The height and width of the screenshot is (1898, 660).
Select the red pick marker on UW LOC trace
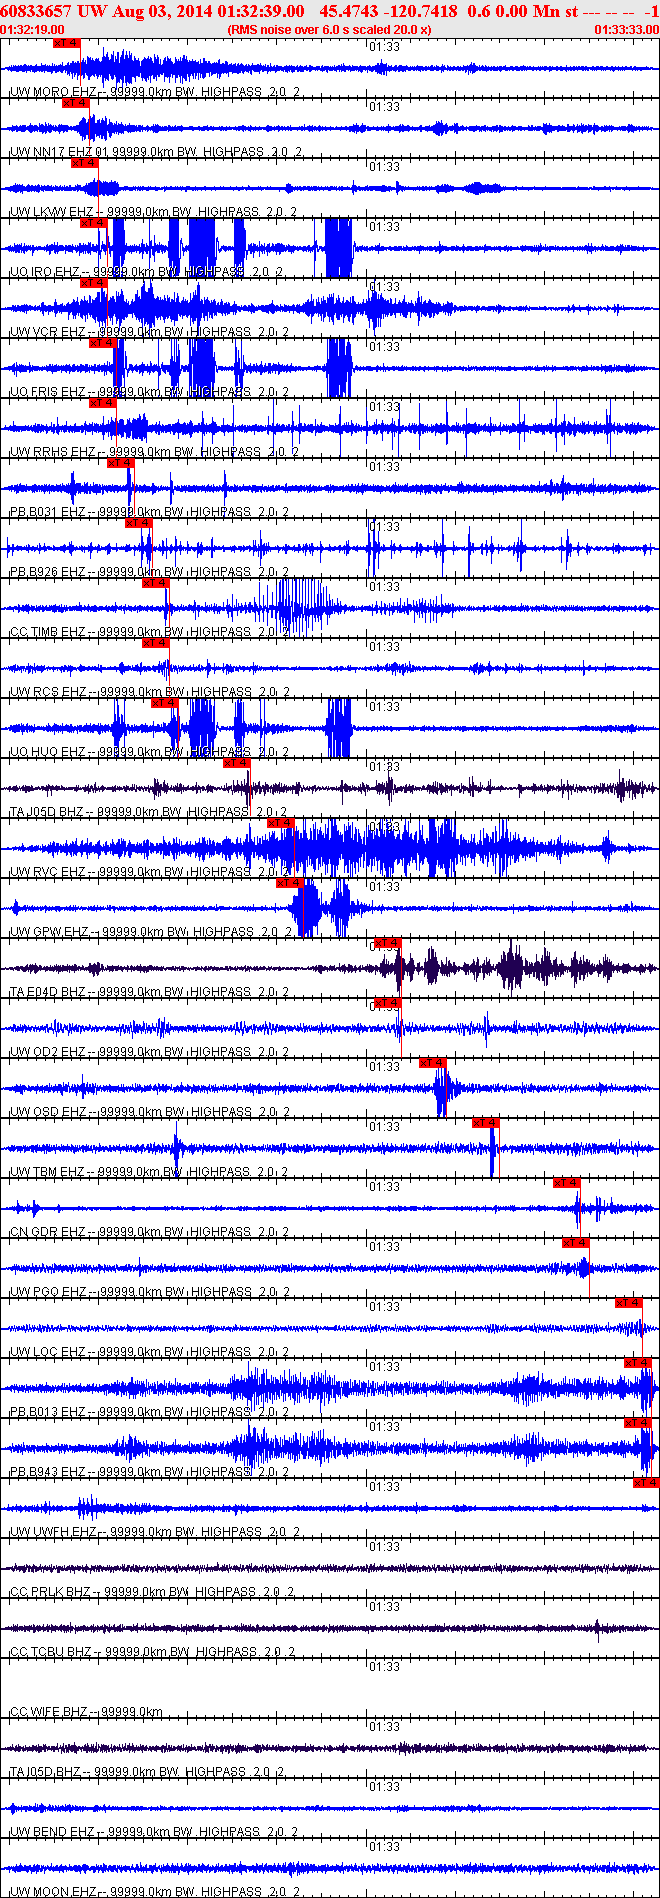click(629, 1303)
